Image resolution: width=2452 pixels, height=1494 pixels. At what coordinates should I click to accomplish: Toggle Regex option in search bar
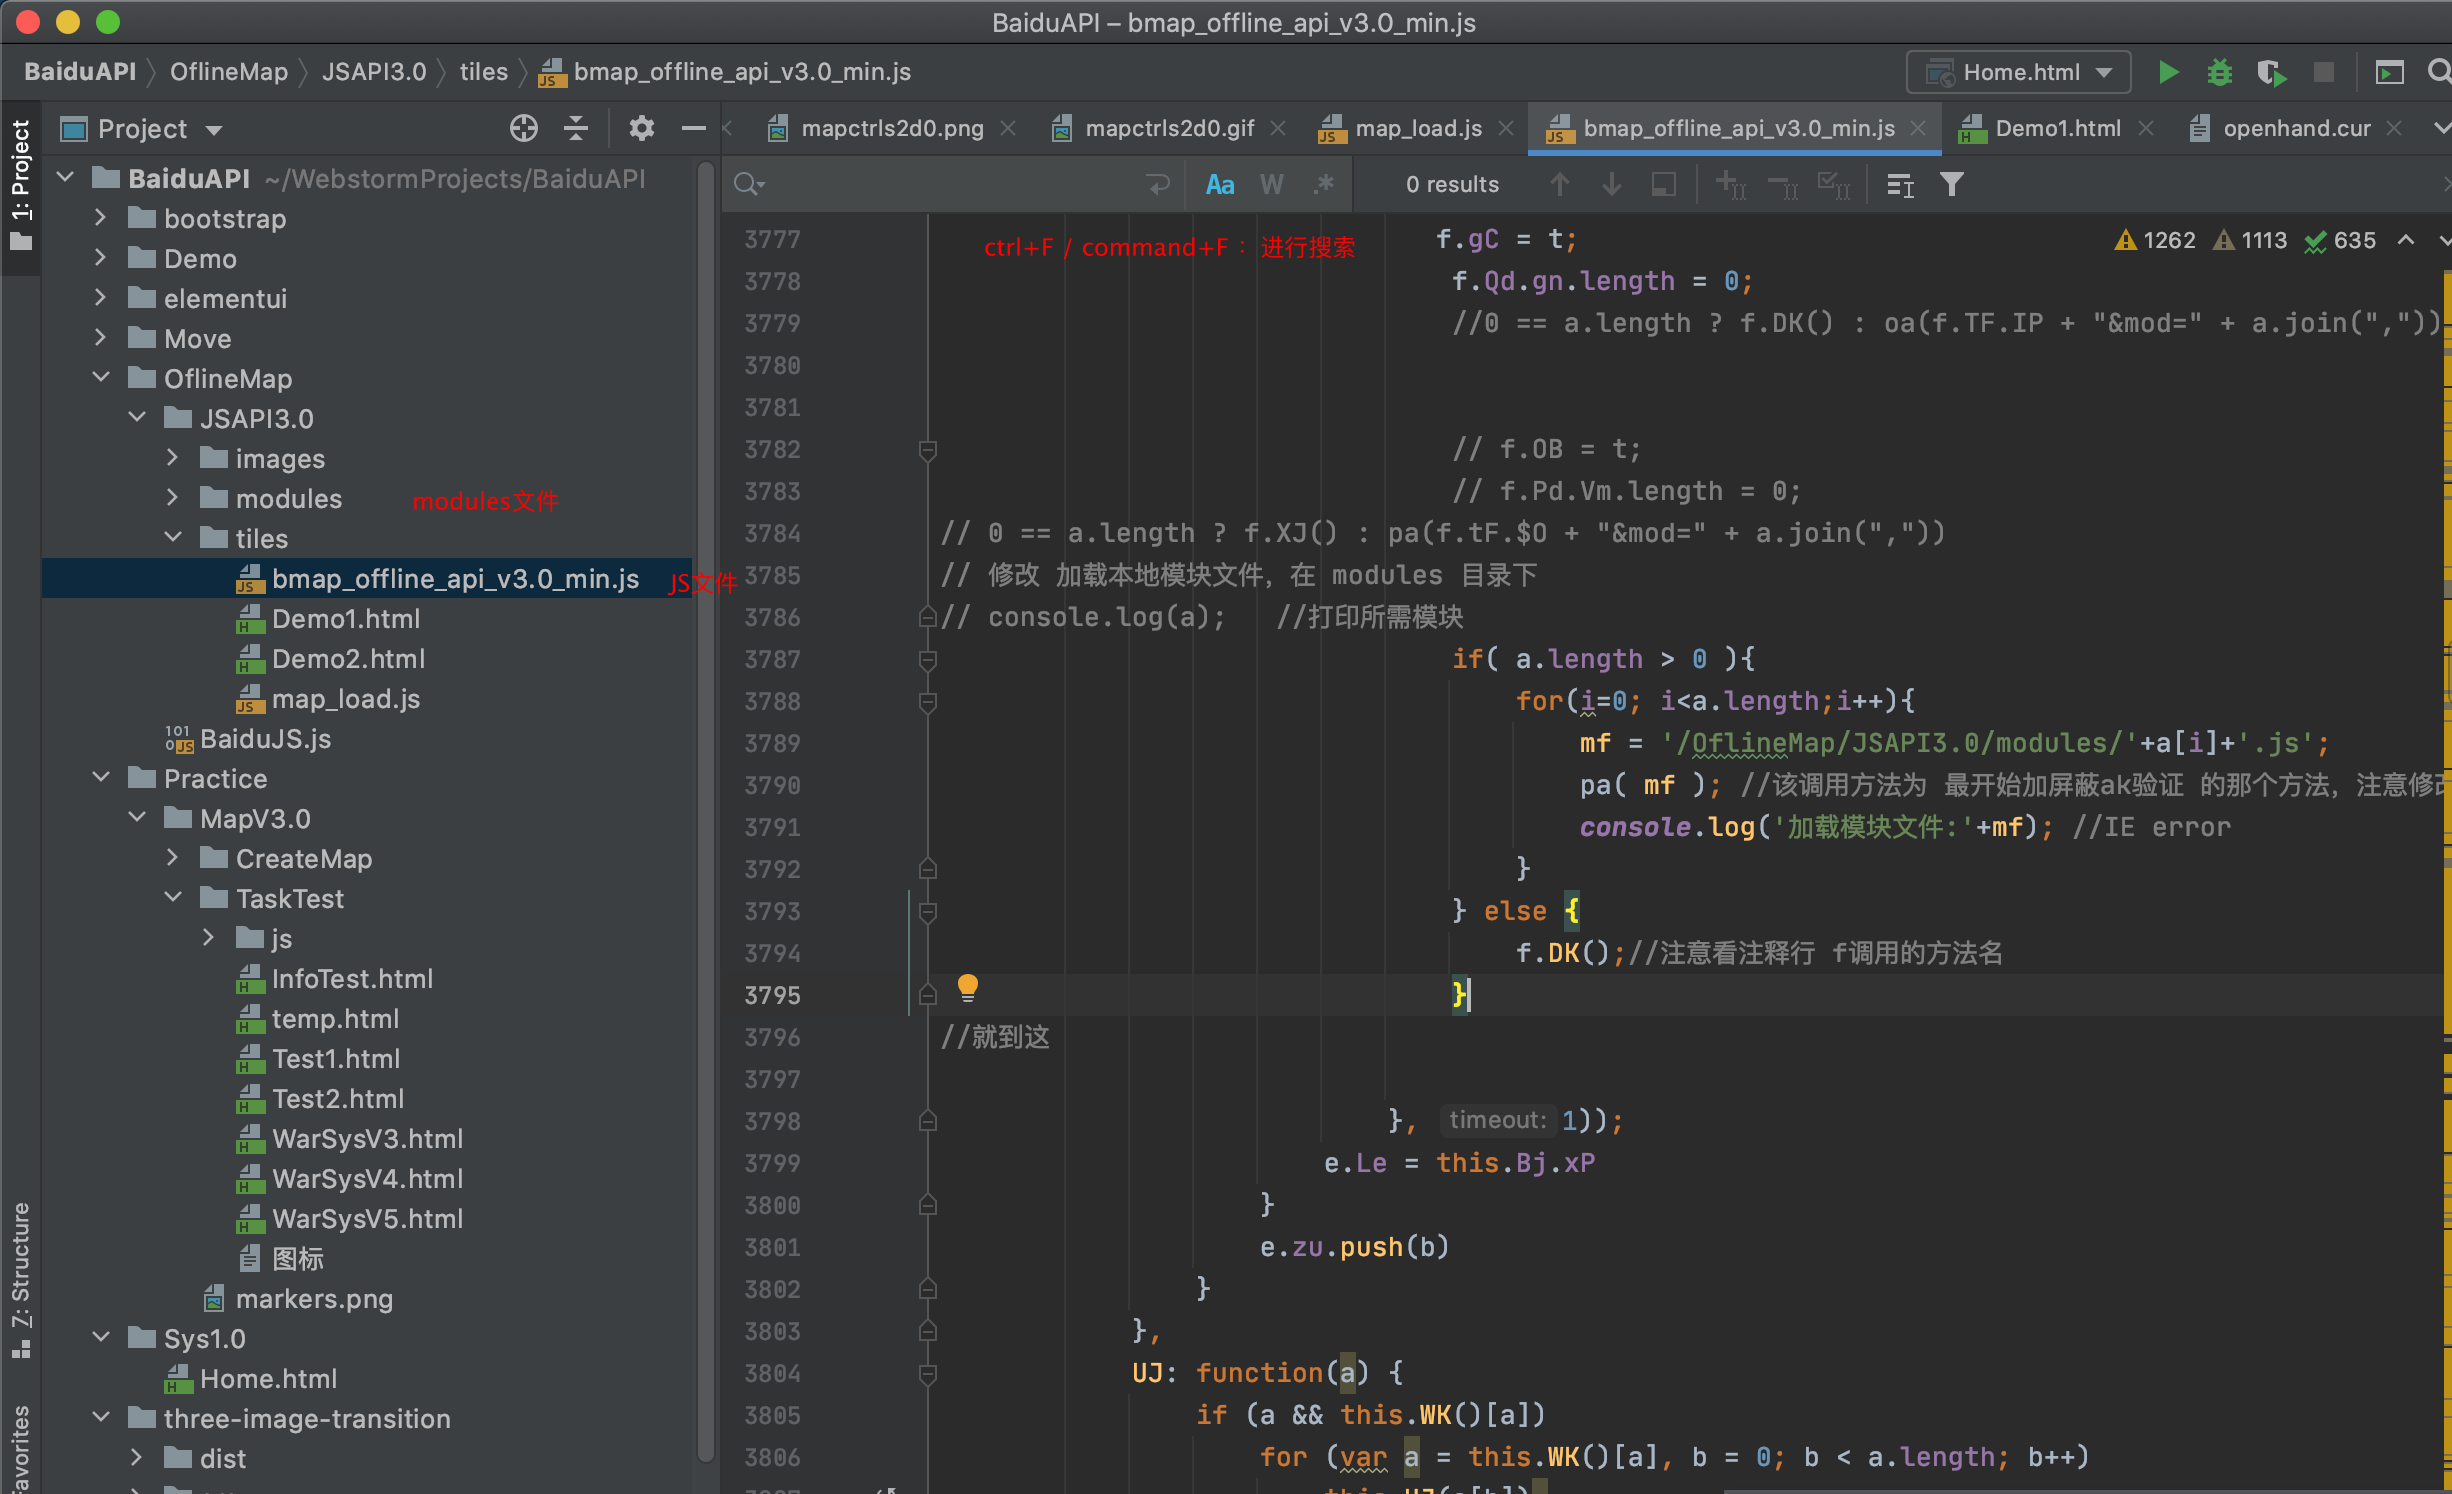tap(1323, 184)
